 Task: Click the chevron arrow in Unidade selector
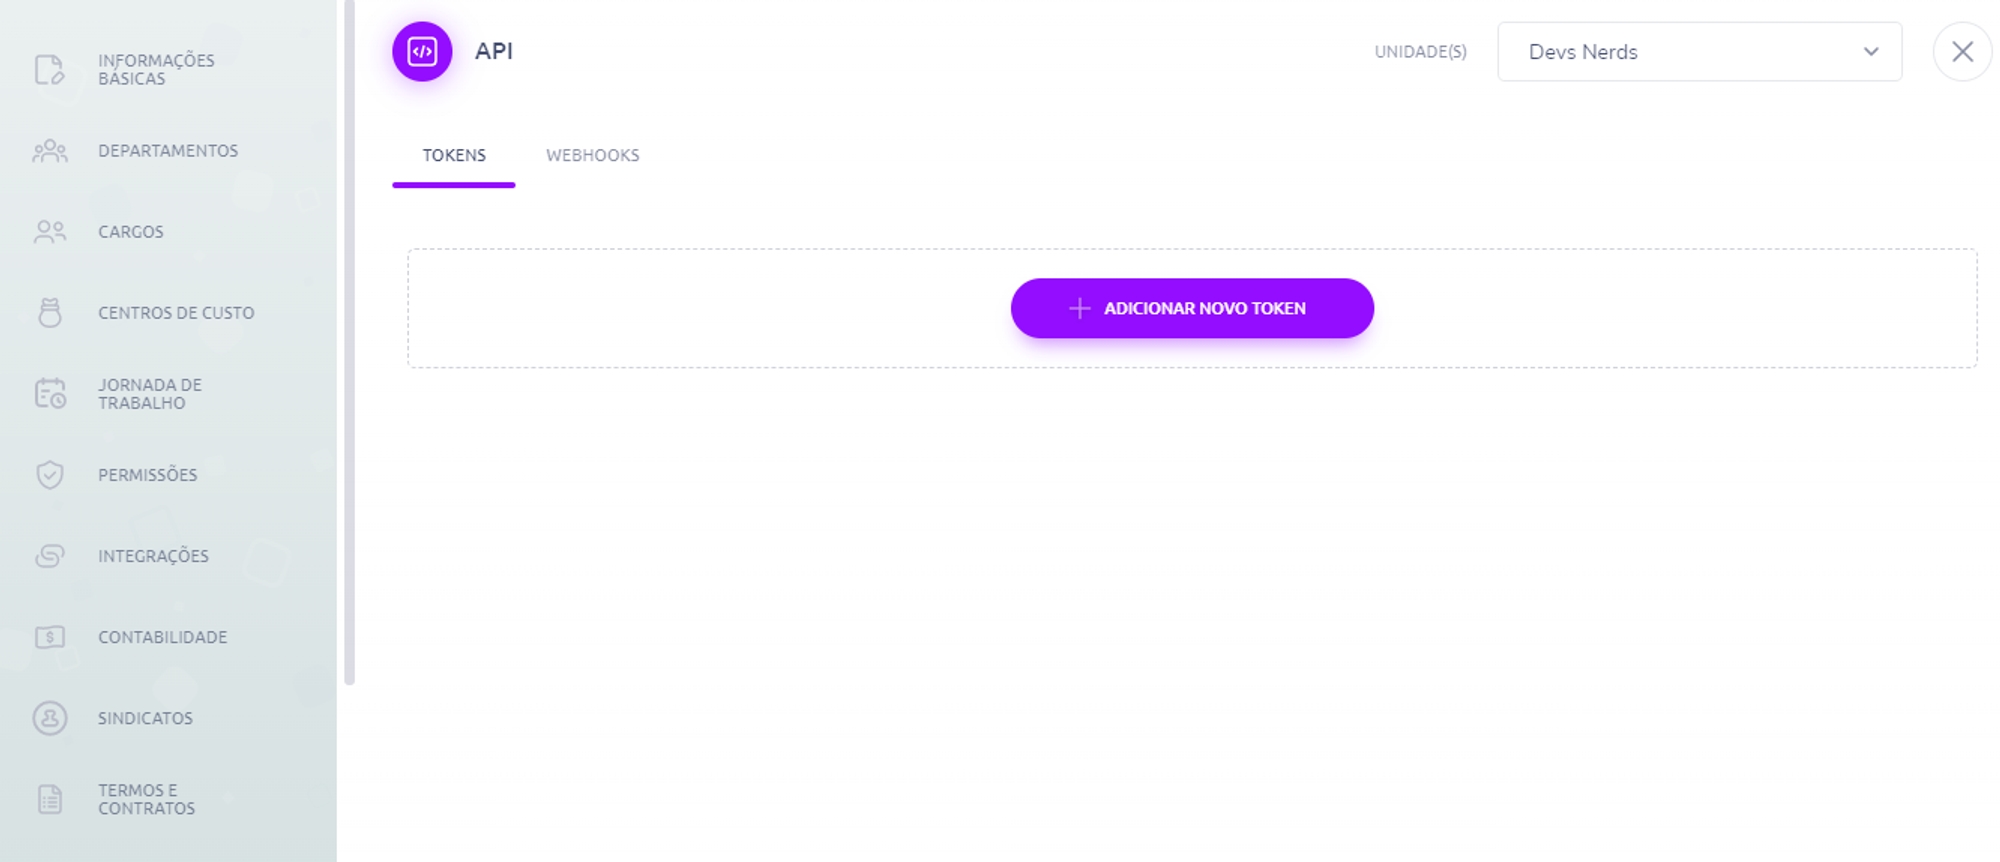pos(1870,52)
